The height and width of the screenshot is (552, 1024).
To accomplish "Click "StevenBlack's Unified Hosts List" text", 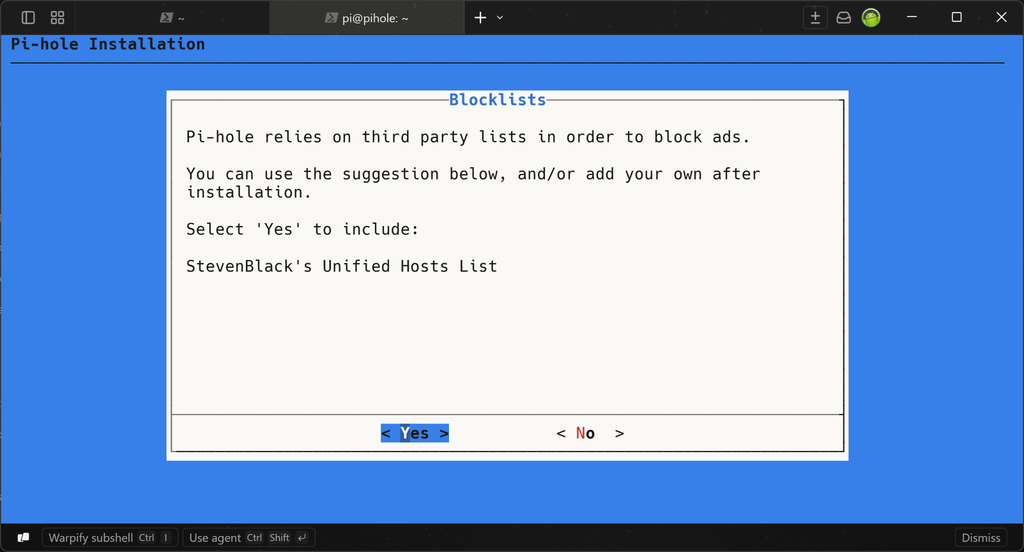I will 342,266.
